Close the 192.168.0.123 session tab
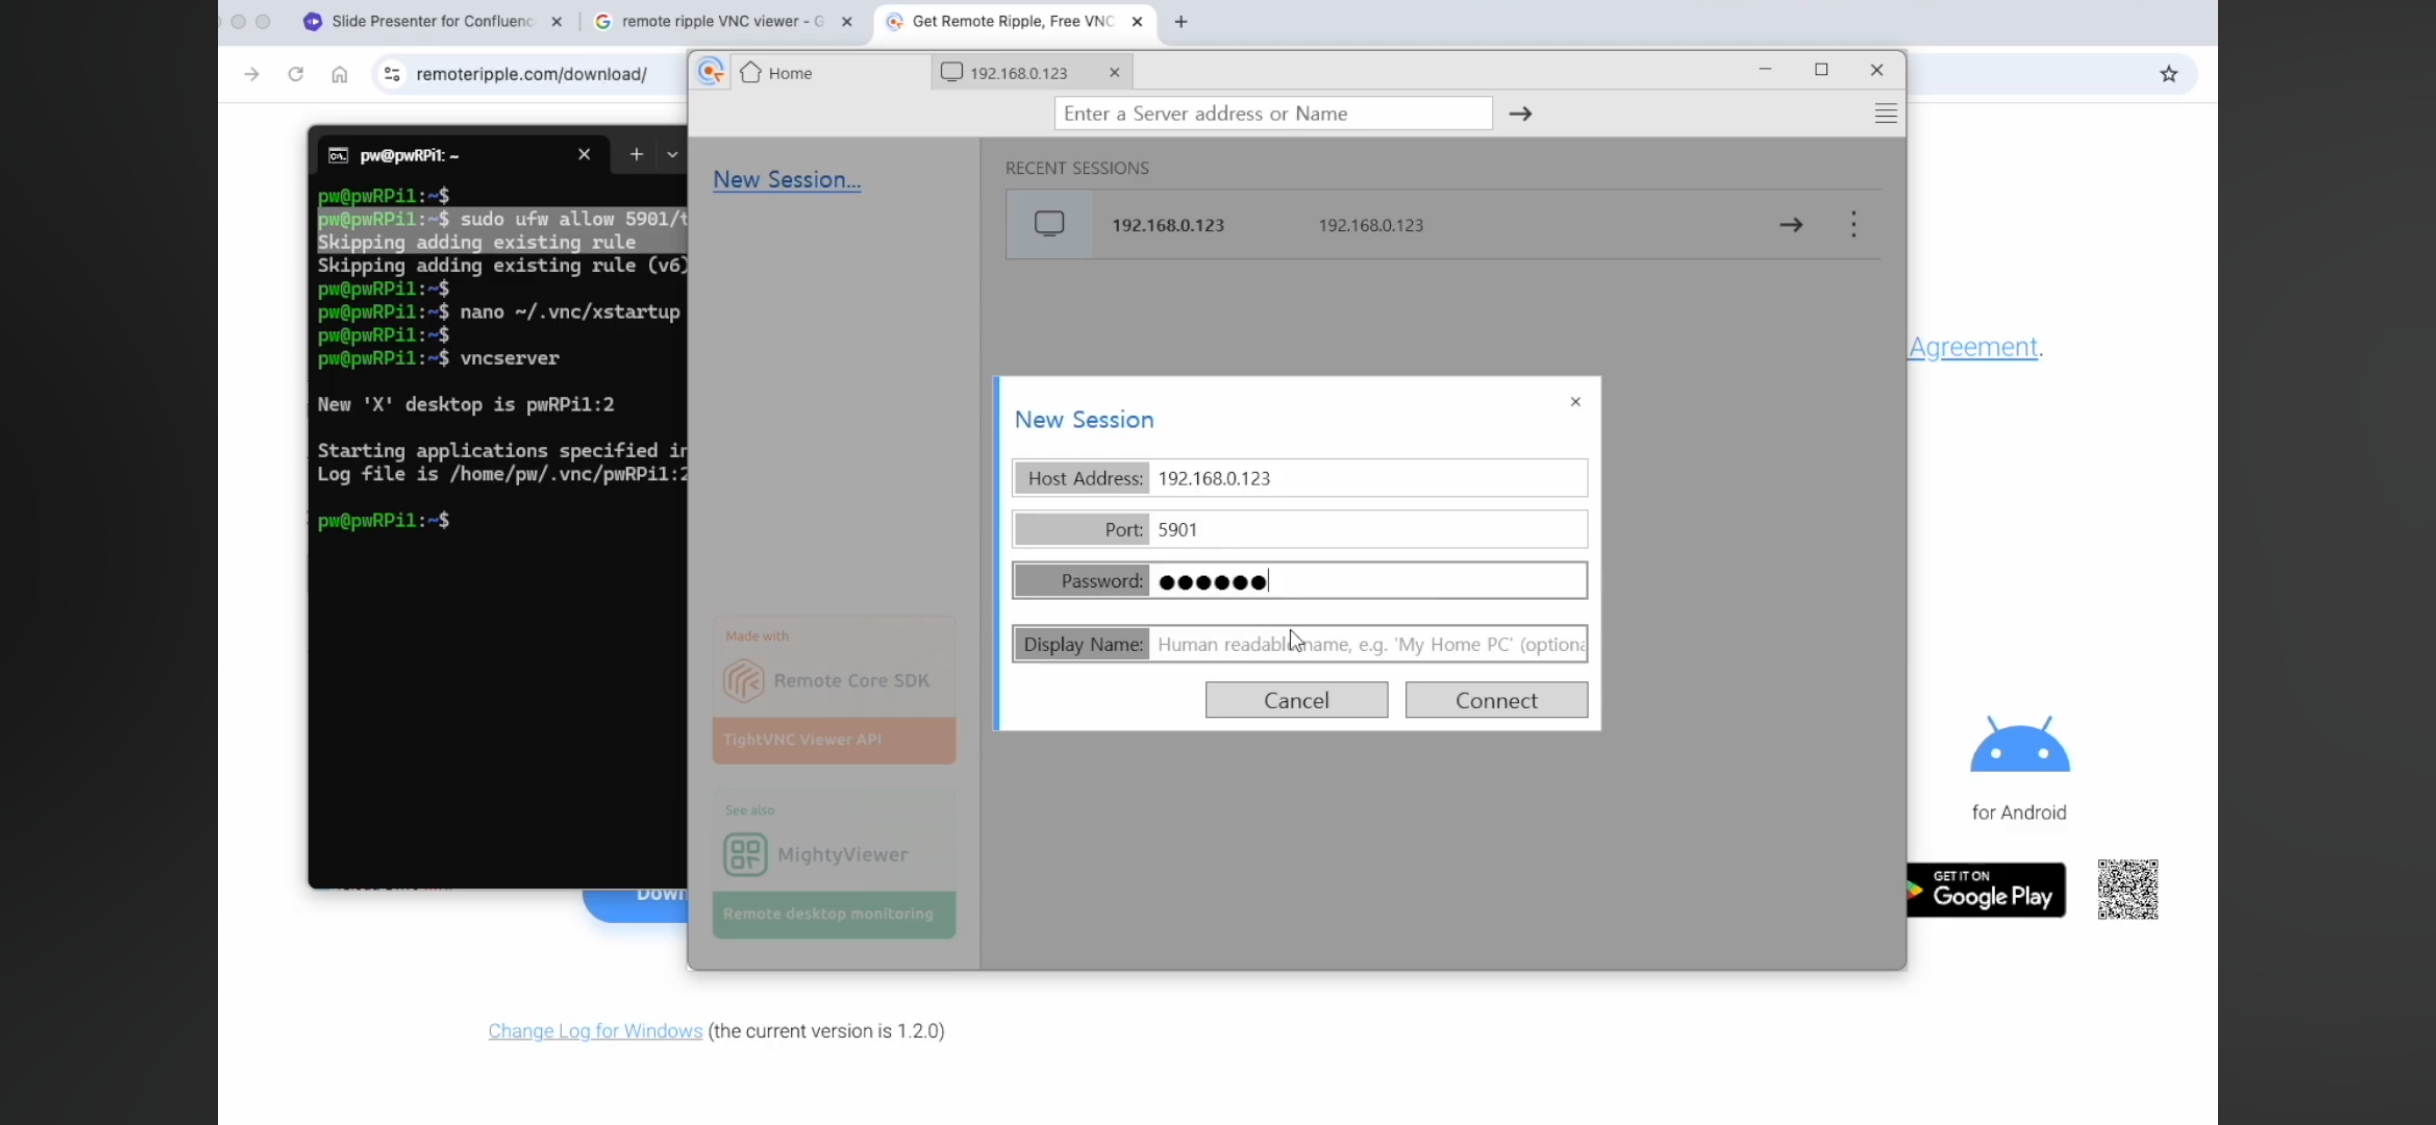Image resolution: width=2436 pixels, height=1125 pixels. (1114, 73)
